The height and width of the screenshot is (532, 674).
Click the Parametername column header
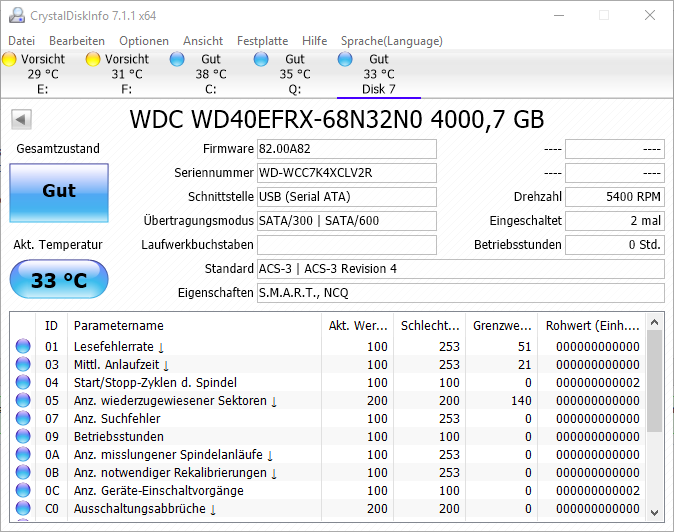click(194, 325)
